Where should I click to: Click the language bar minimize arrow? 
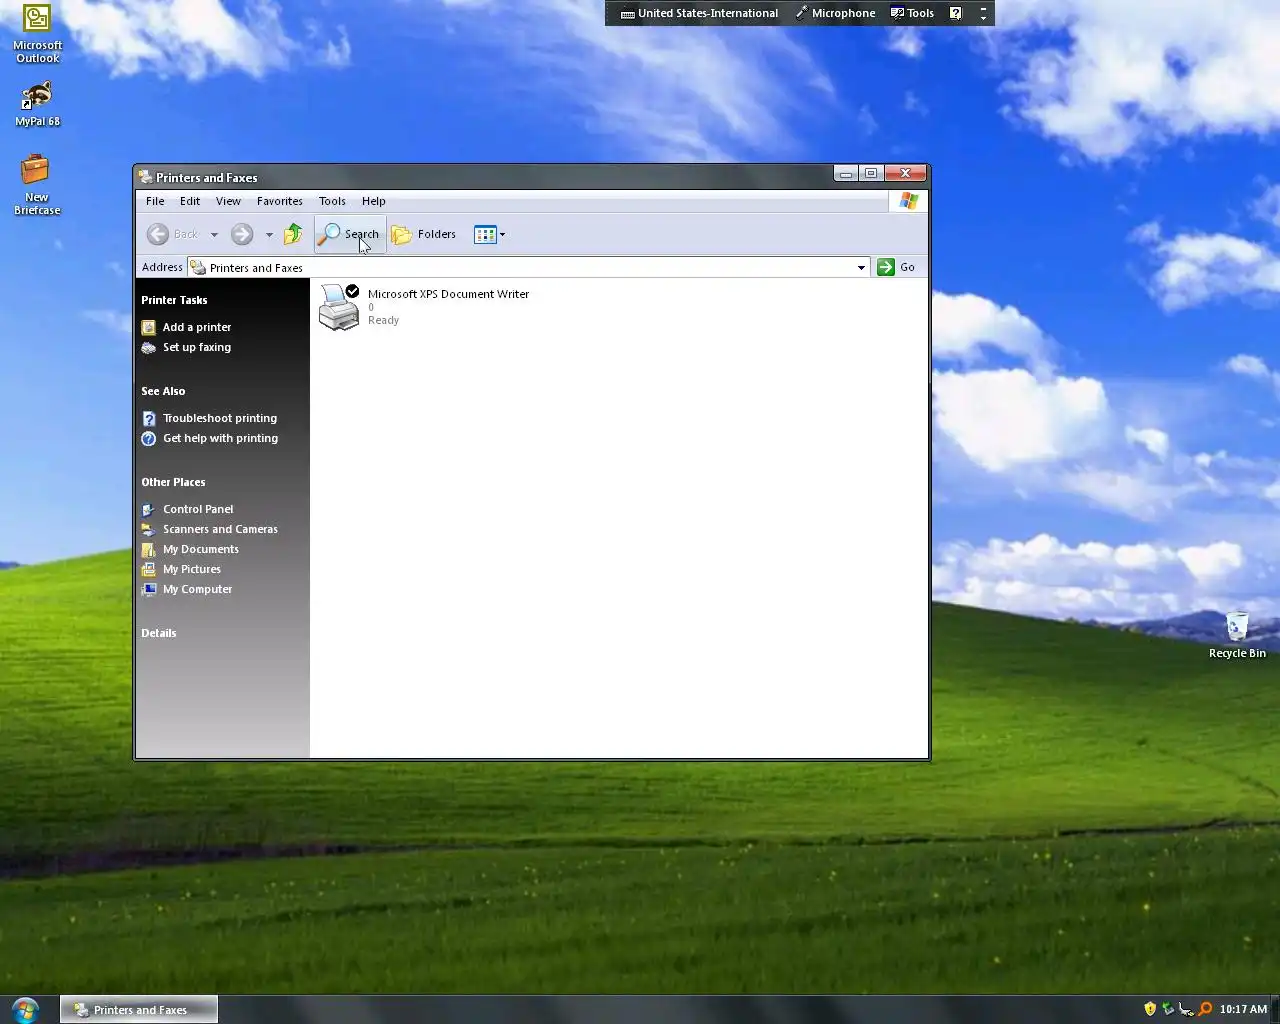pyautogui.click(x=983, y=7)
